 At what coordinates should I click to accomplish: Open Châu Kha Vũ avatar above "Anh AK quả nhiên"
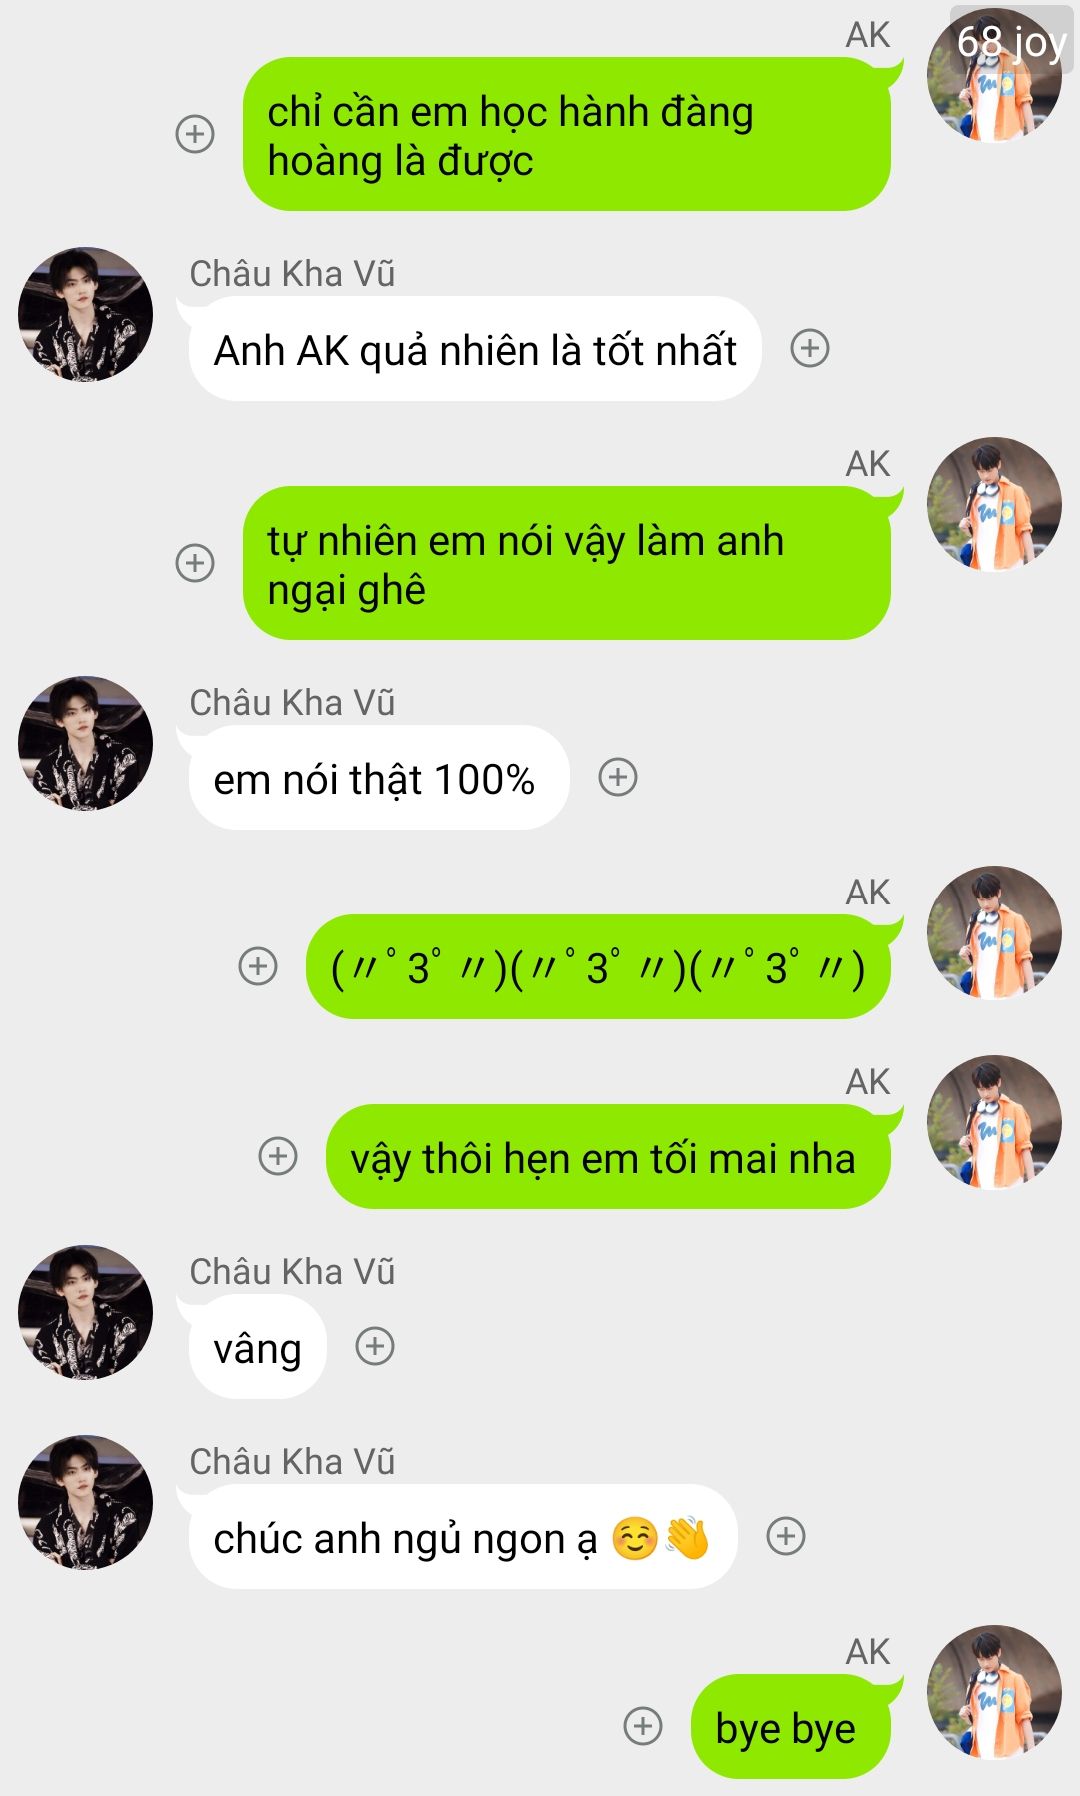point(86,314)
